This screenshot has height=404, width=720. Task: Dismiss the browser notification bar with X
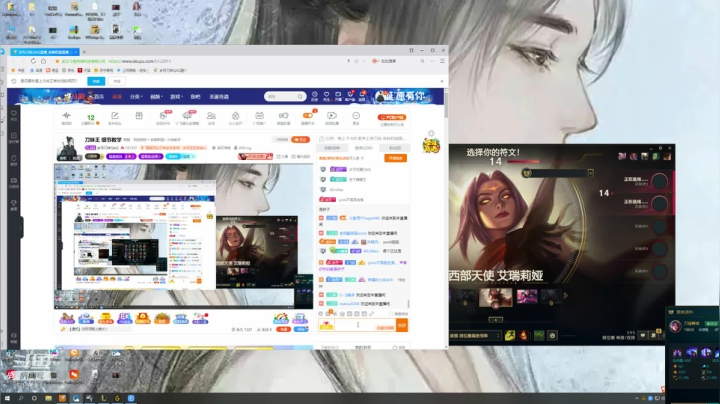(442, 81)
